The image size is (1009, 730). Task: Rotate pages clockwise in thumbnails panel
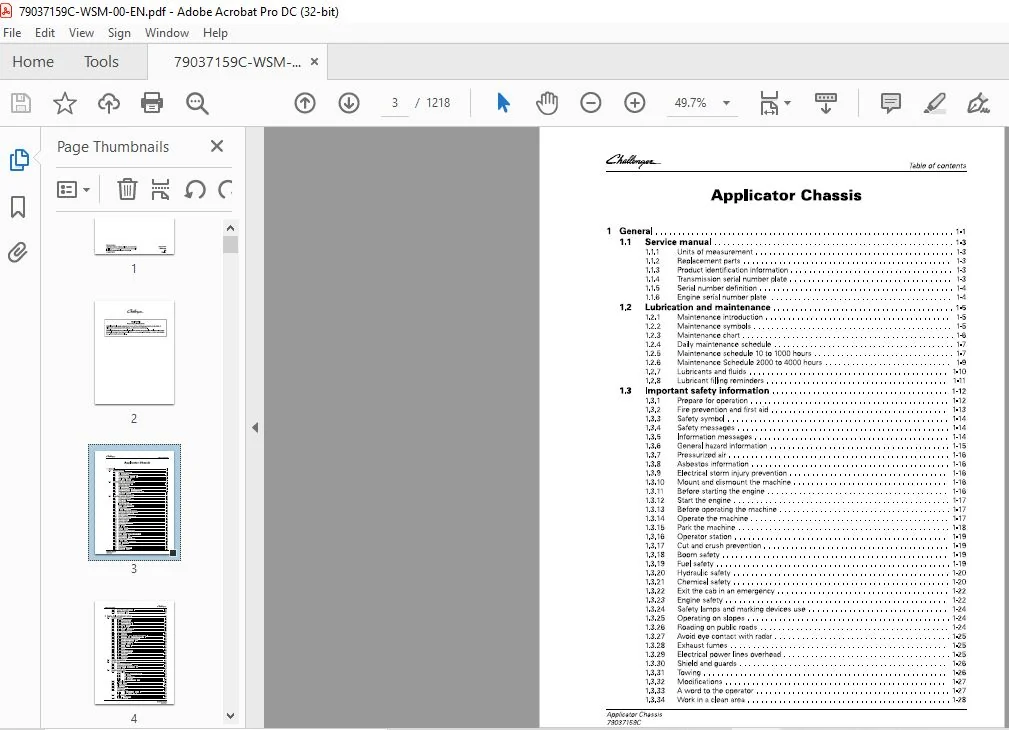(x=225, y=189)
